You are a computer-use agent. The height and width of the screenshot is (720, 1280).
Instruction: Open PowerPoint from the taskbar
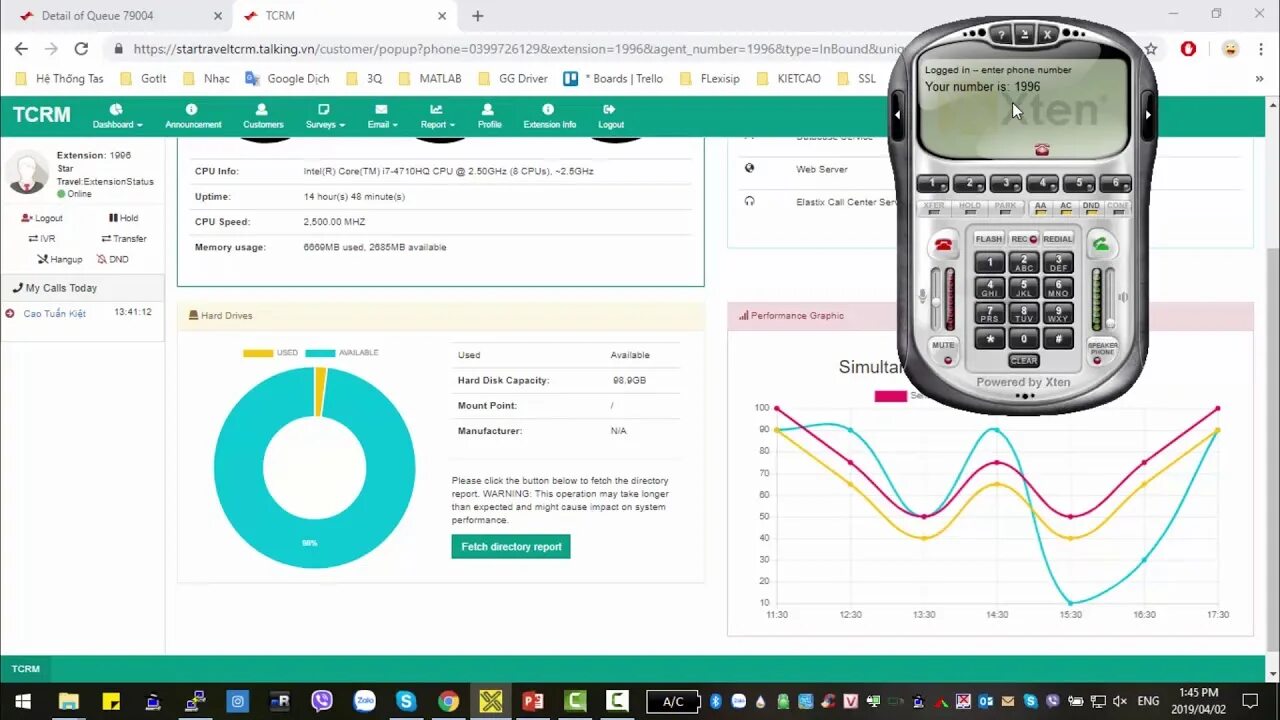click(x=533, y=701)
